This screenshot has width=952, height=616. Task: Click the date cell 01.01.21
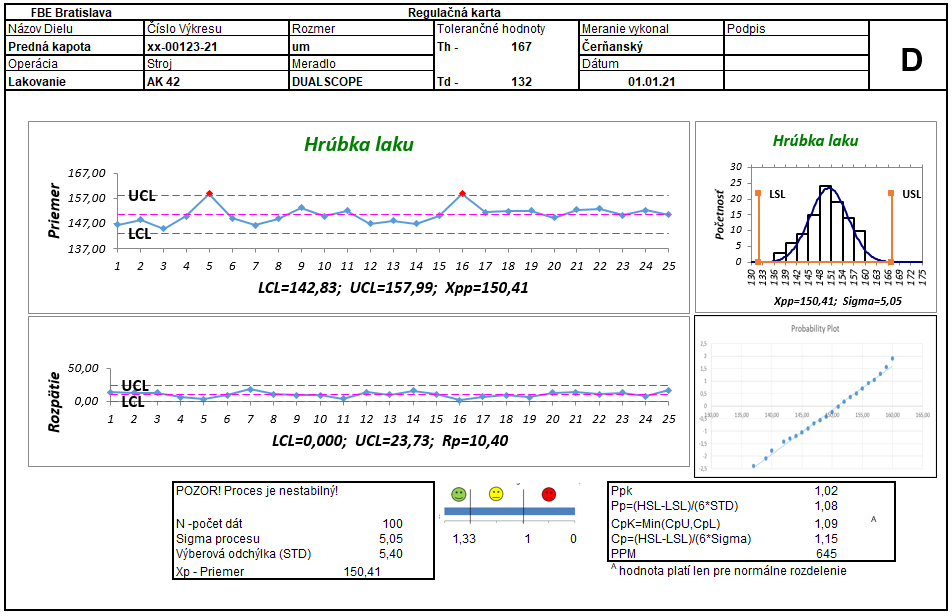[651, 82]
